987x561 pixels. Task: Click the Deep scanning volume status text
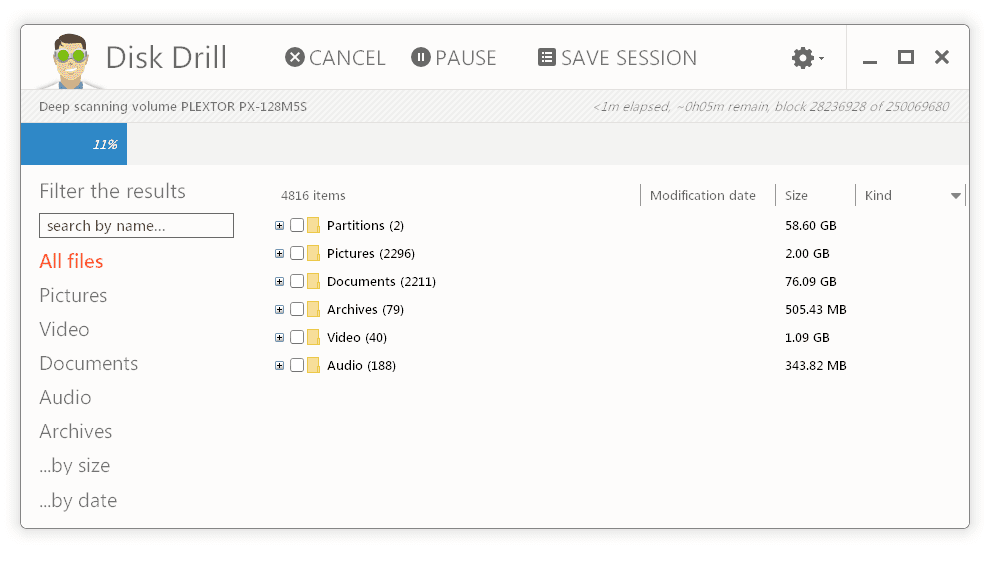coord(173,106)
